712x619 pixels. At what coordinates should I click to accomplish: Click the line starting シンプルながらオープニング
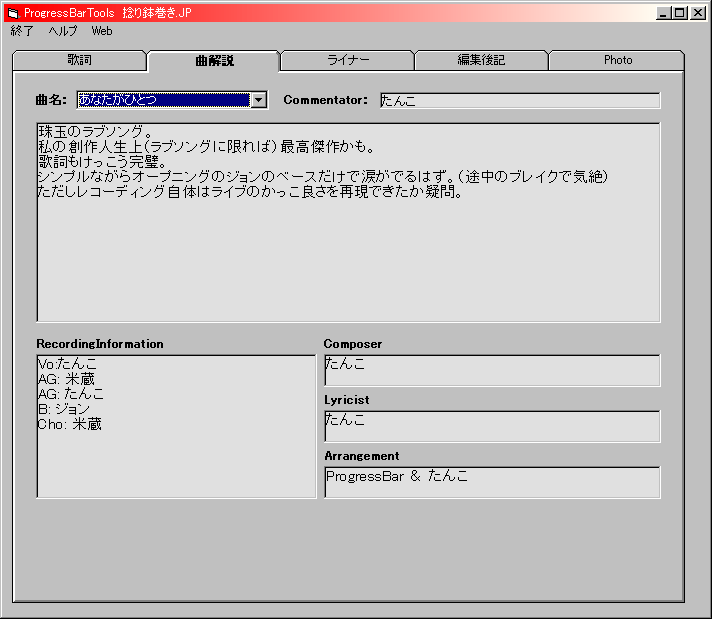pyautogui.click(x=323, y=177)
